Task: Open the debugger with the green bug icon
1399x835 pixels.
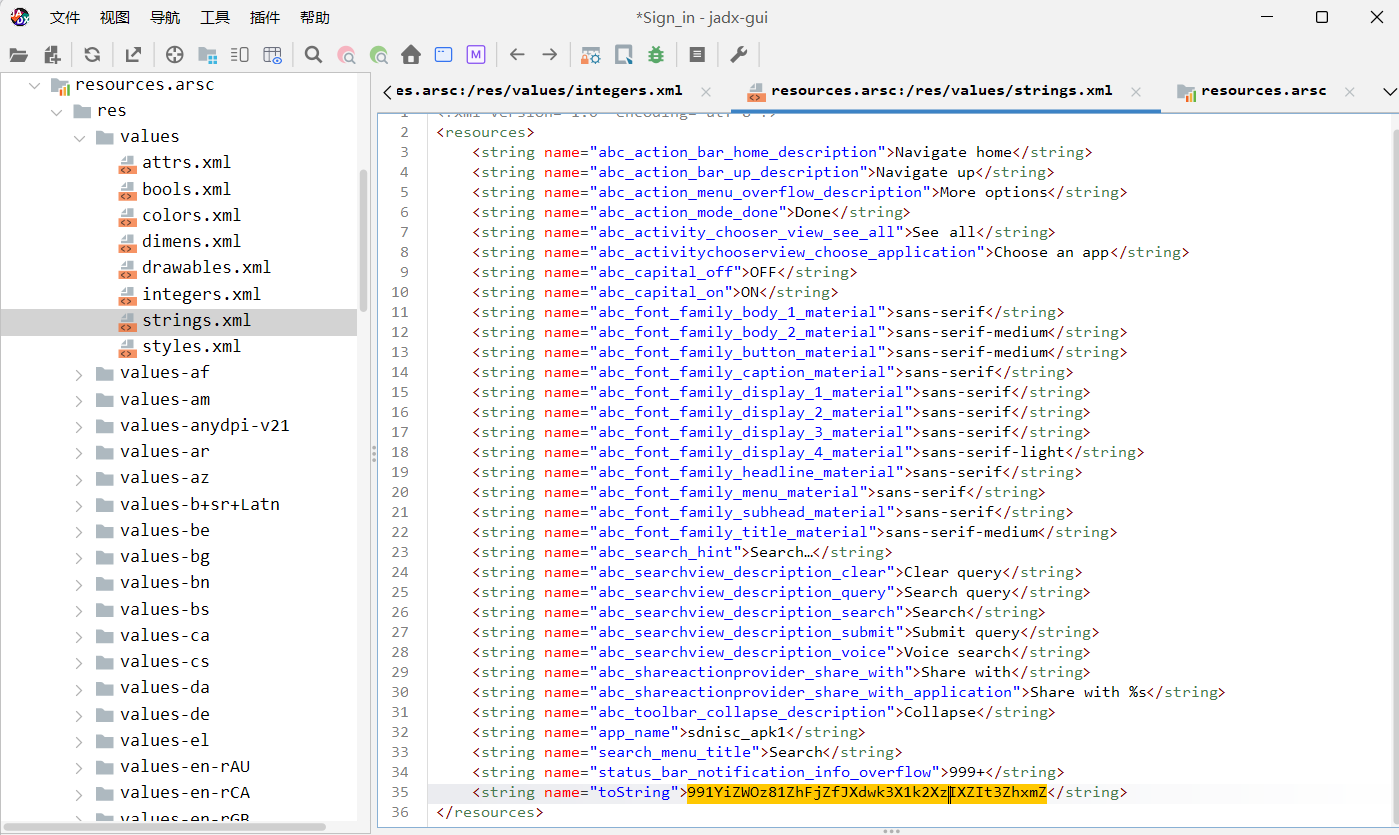Action: [x=656, y=55]
